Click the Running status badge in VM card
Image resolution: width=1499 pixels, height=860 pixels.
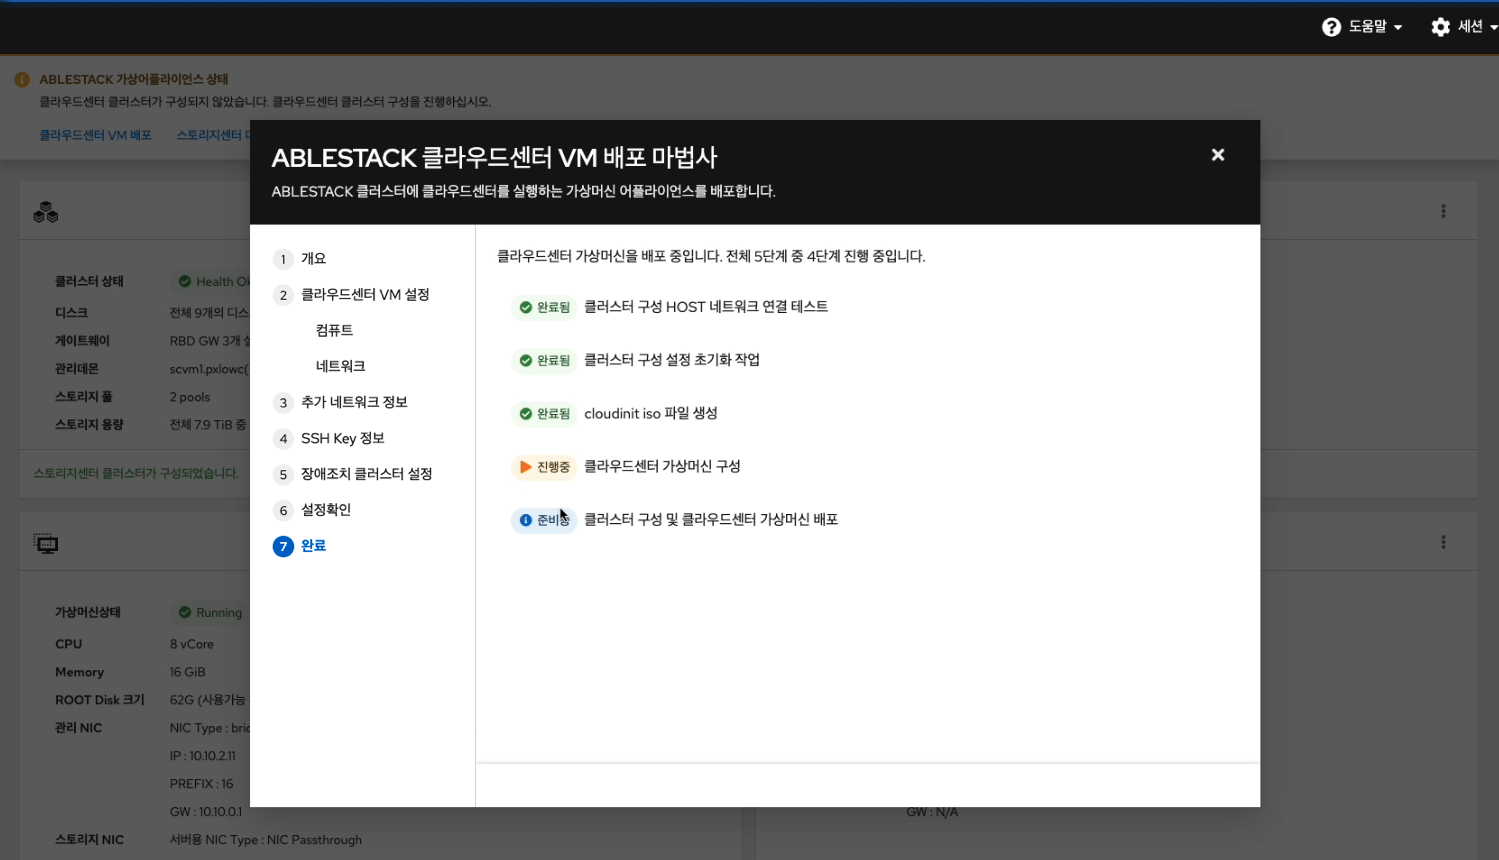pyautogui.click(x=210, y=613)
